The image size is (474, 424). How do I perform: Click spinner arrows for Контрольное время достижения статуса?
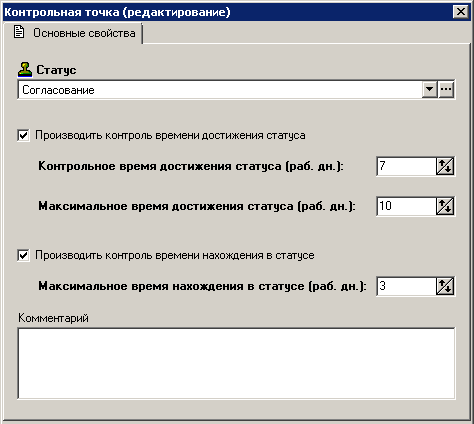click(x=445, y=166)
